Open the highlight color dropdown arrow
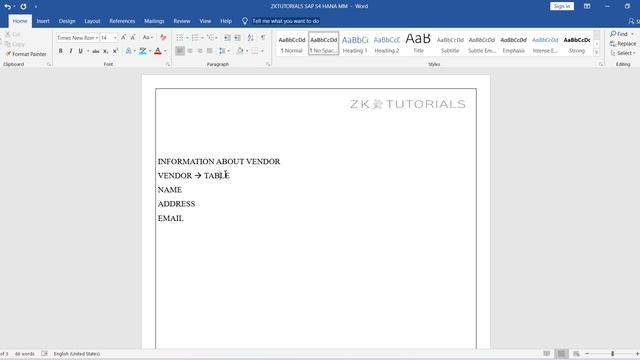This screenshot has width=640, height=360. click(x=150, y=51)
